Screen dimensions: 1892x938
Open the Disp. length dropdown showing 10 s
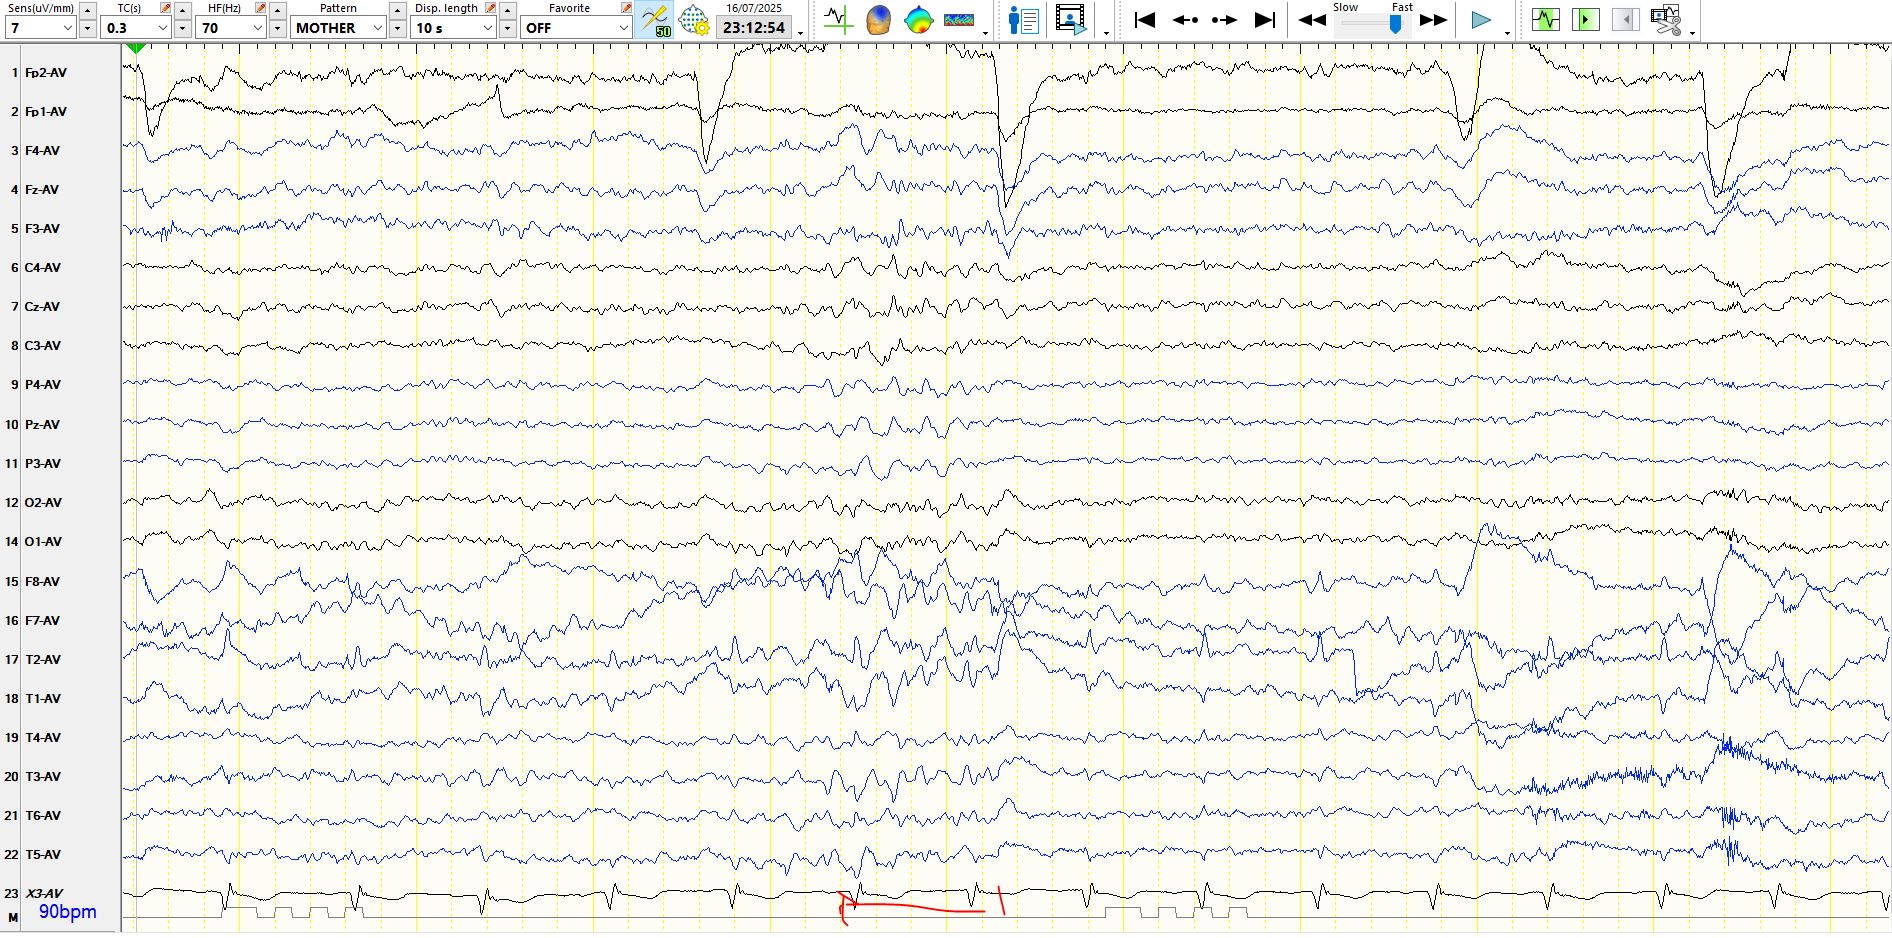[x=454, y=28]
